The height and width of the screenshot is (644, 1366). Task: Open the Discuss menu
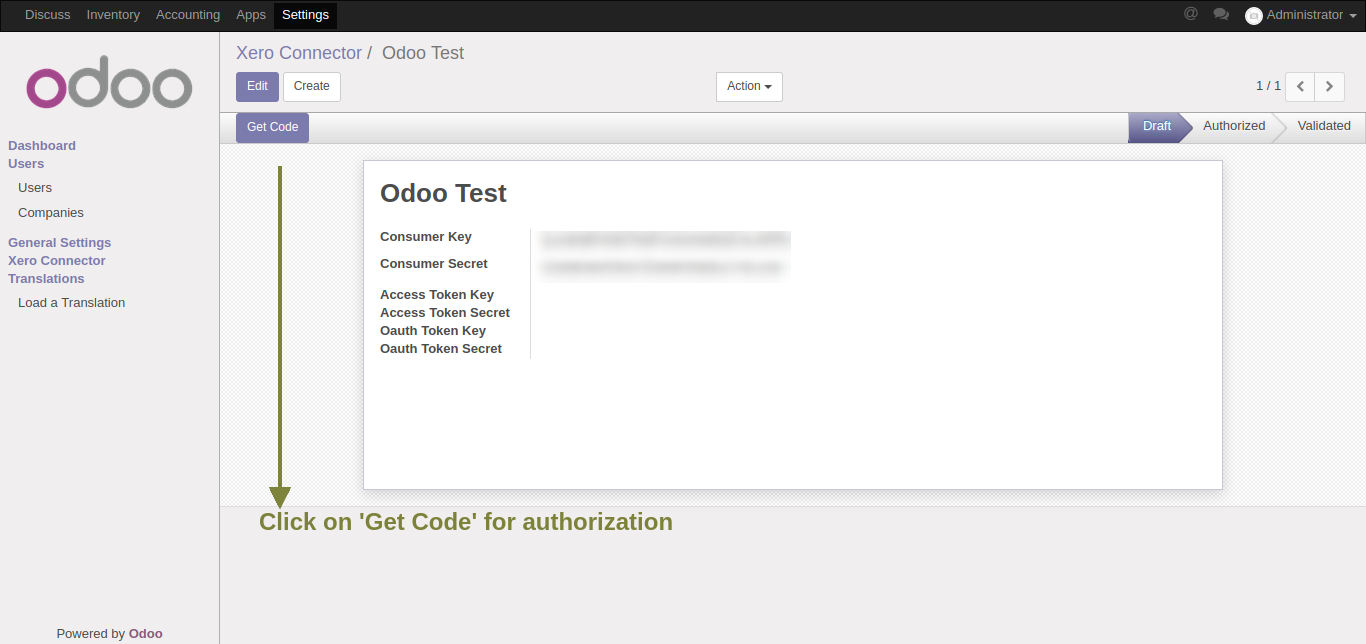coord(48,15)
